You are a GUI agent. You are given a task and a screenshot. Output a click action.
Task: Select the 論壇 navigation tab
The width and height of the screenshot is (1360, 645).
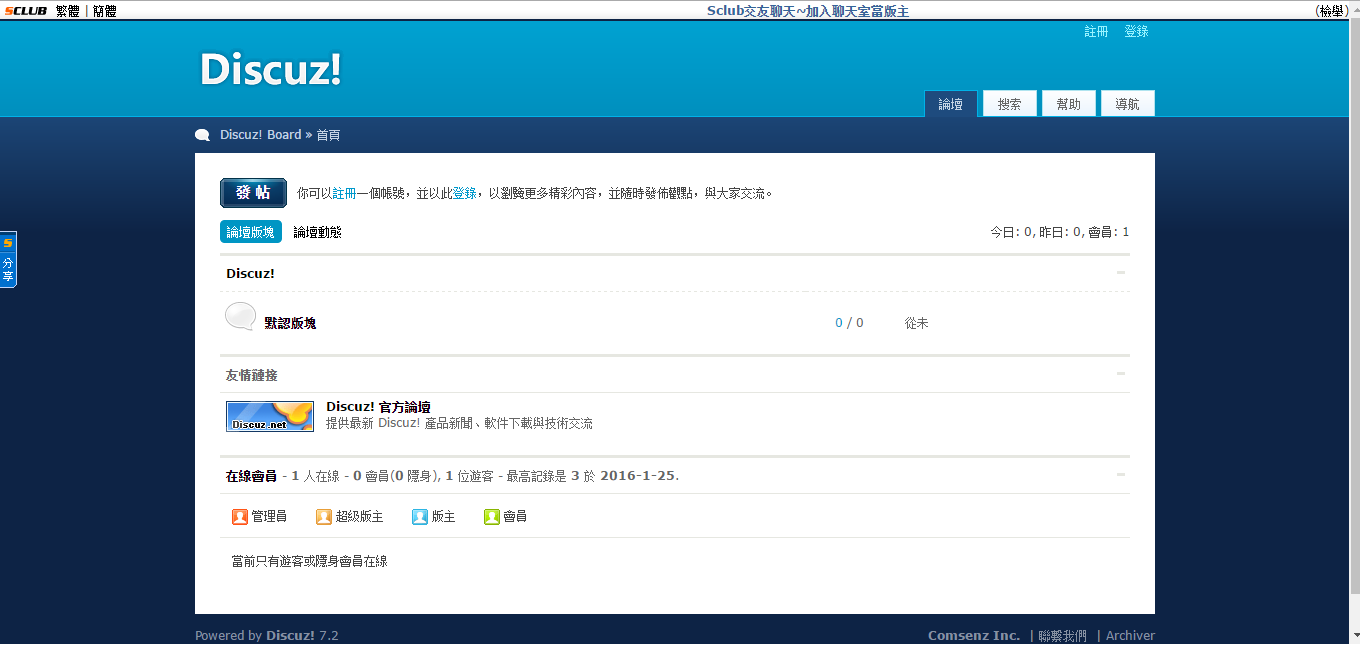click(x=951, y=104)
